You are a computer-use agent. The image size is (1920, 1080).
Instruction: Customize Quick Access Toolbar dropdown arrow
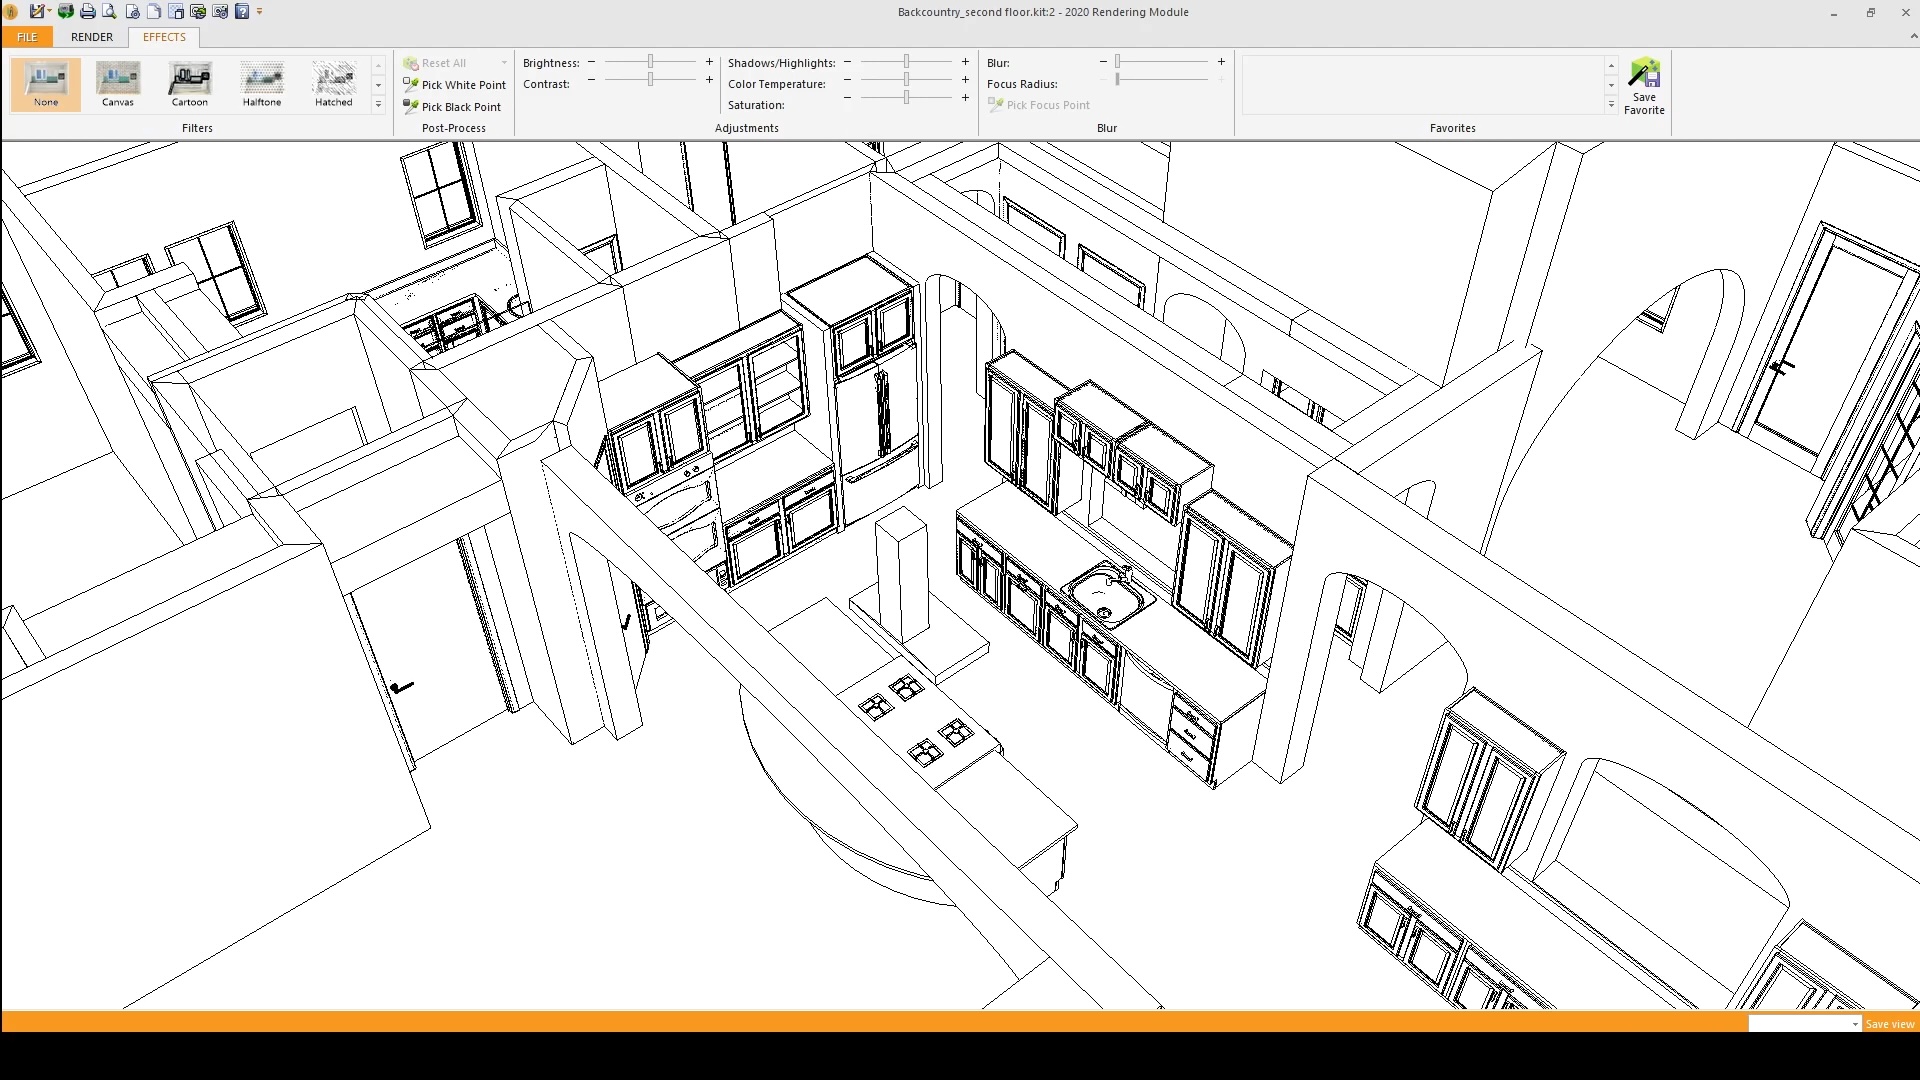pos(259,12)
